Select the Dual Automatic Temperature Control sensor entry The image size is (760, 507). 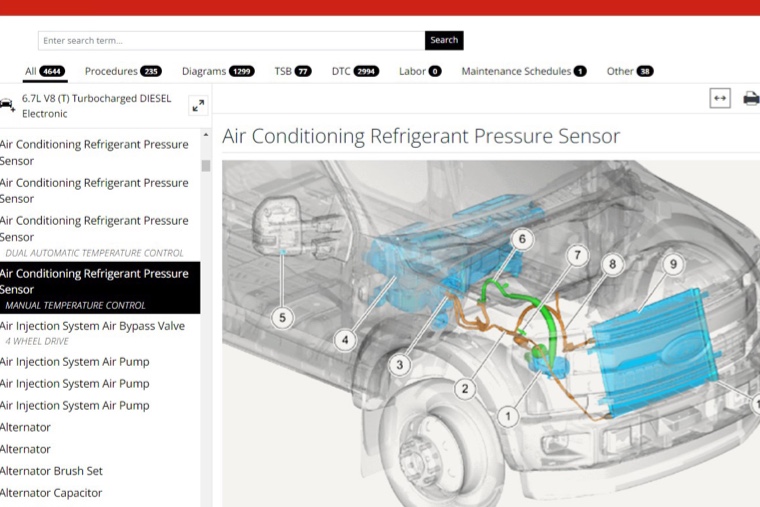(100, 237)
